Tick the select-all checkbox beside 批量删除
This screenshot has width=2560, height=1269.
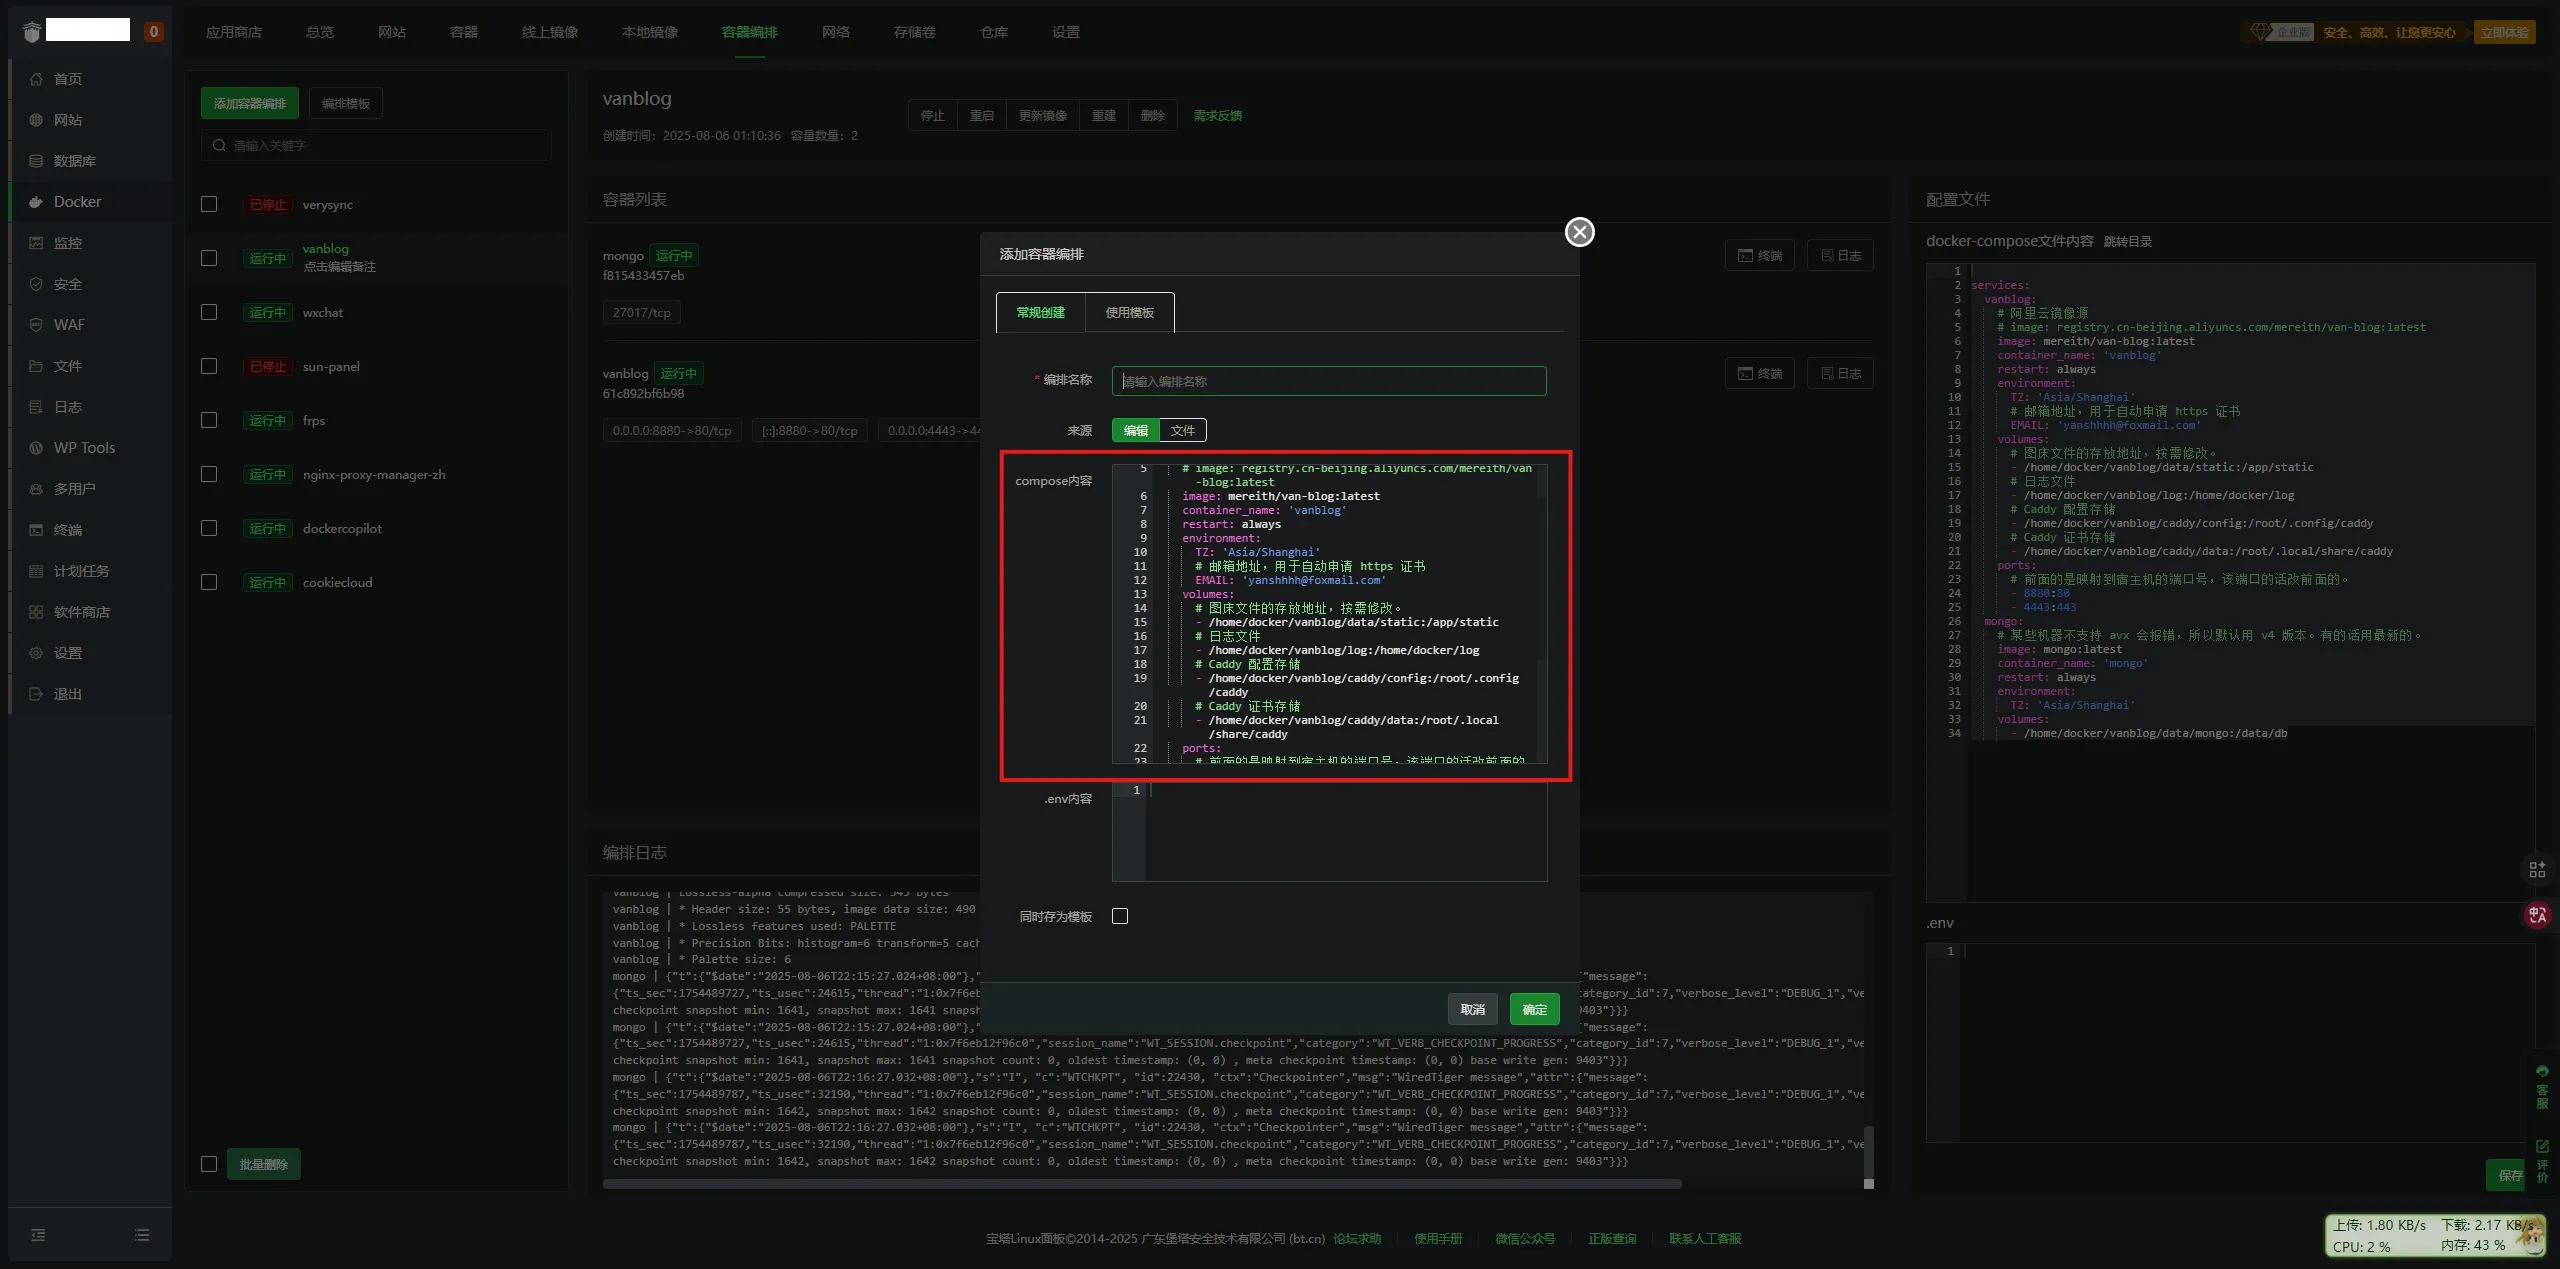[209, 1164]
